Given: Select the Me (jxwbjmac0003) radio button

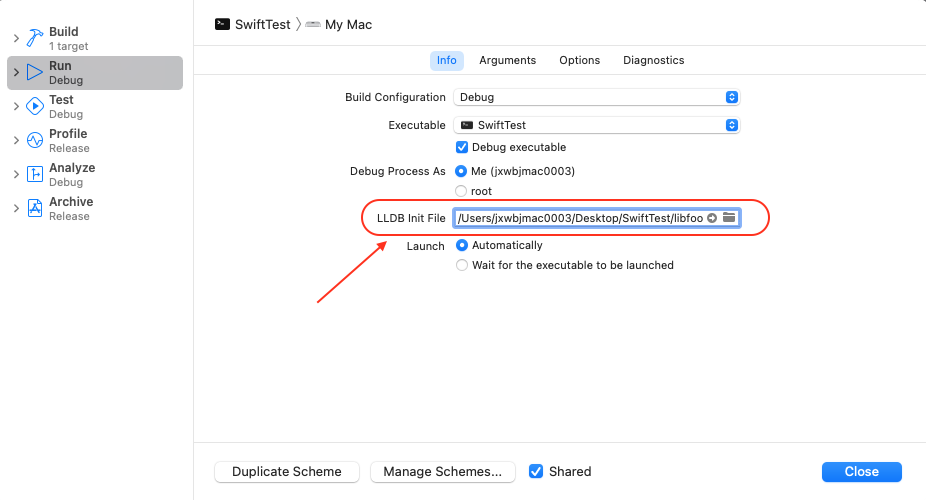Looking at the screenshot, I should tap(461, 171).
